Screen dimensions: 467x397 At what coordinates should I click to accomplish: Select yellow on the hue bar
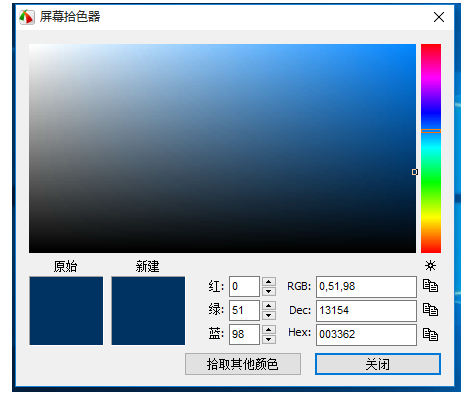(431, 218)
